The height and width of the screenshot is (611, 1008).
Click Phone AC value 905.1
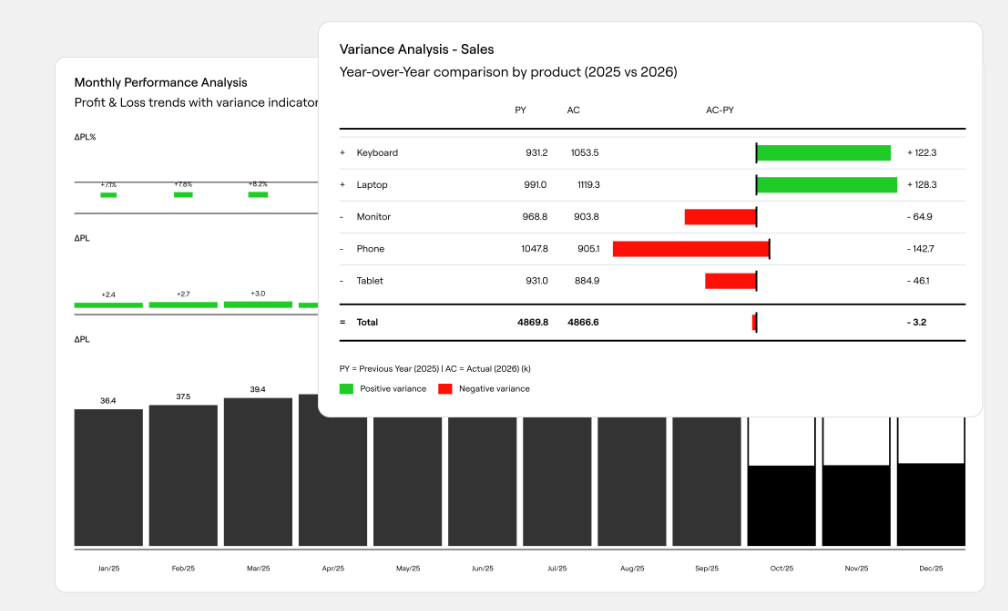(588, 249)
